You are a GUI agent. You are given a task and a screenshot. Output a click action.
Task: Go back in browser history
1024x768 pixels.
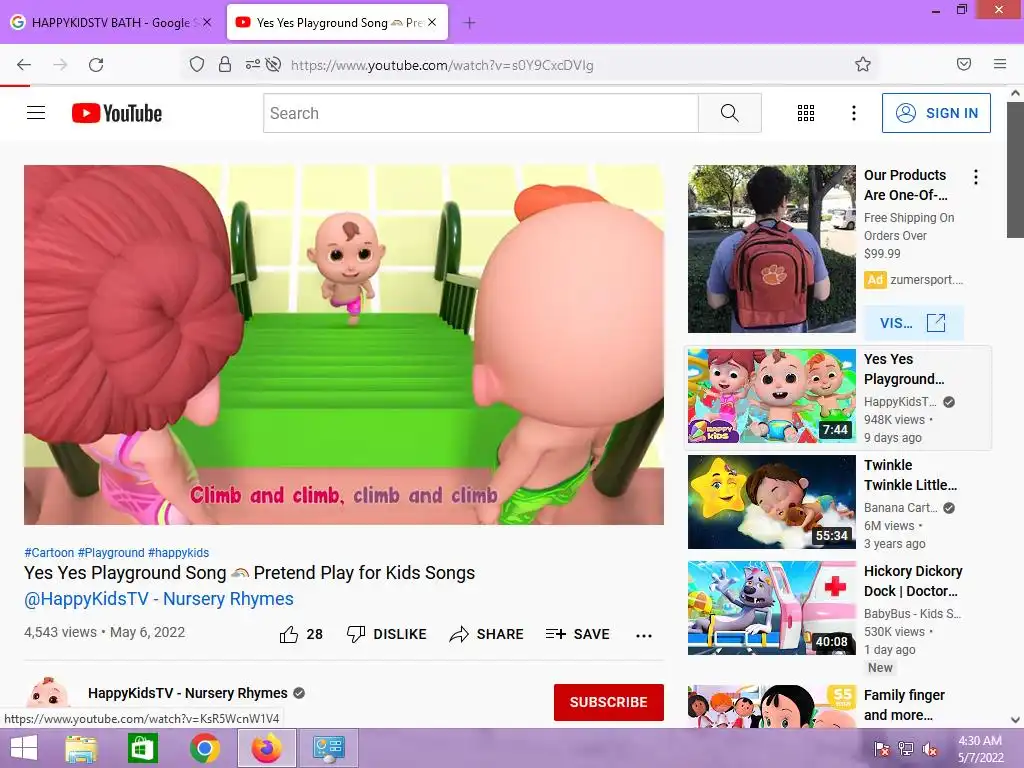point(24,65)
